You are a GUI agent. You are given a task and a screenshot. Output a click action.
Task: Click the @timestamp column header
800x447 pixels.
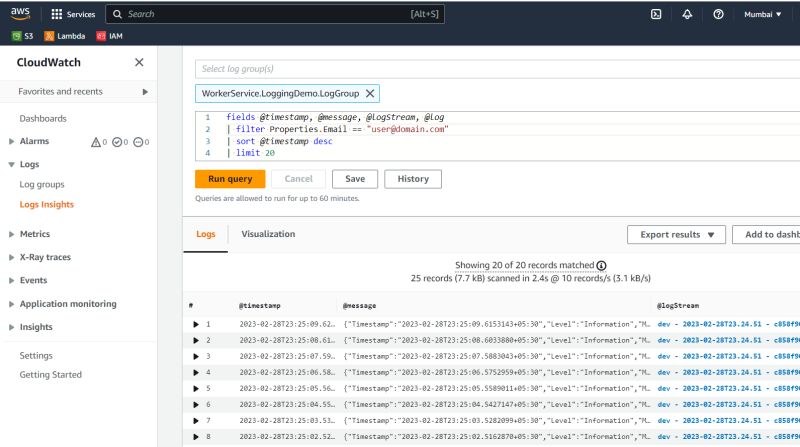click(x=260, y=306)
